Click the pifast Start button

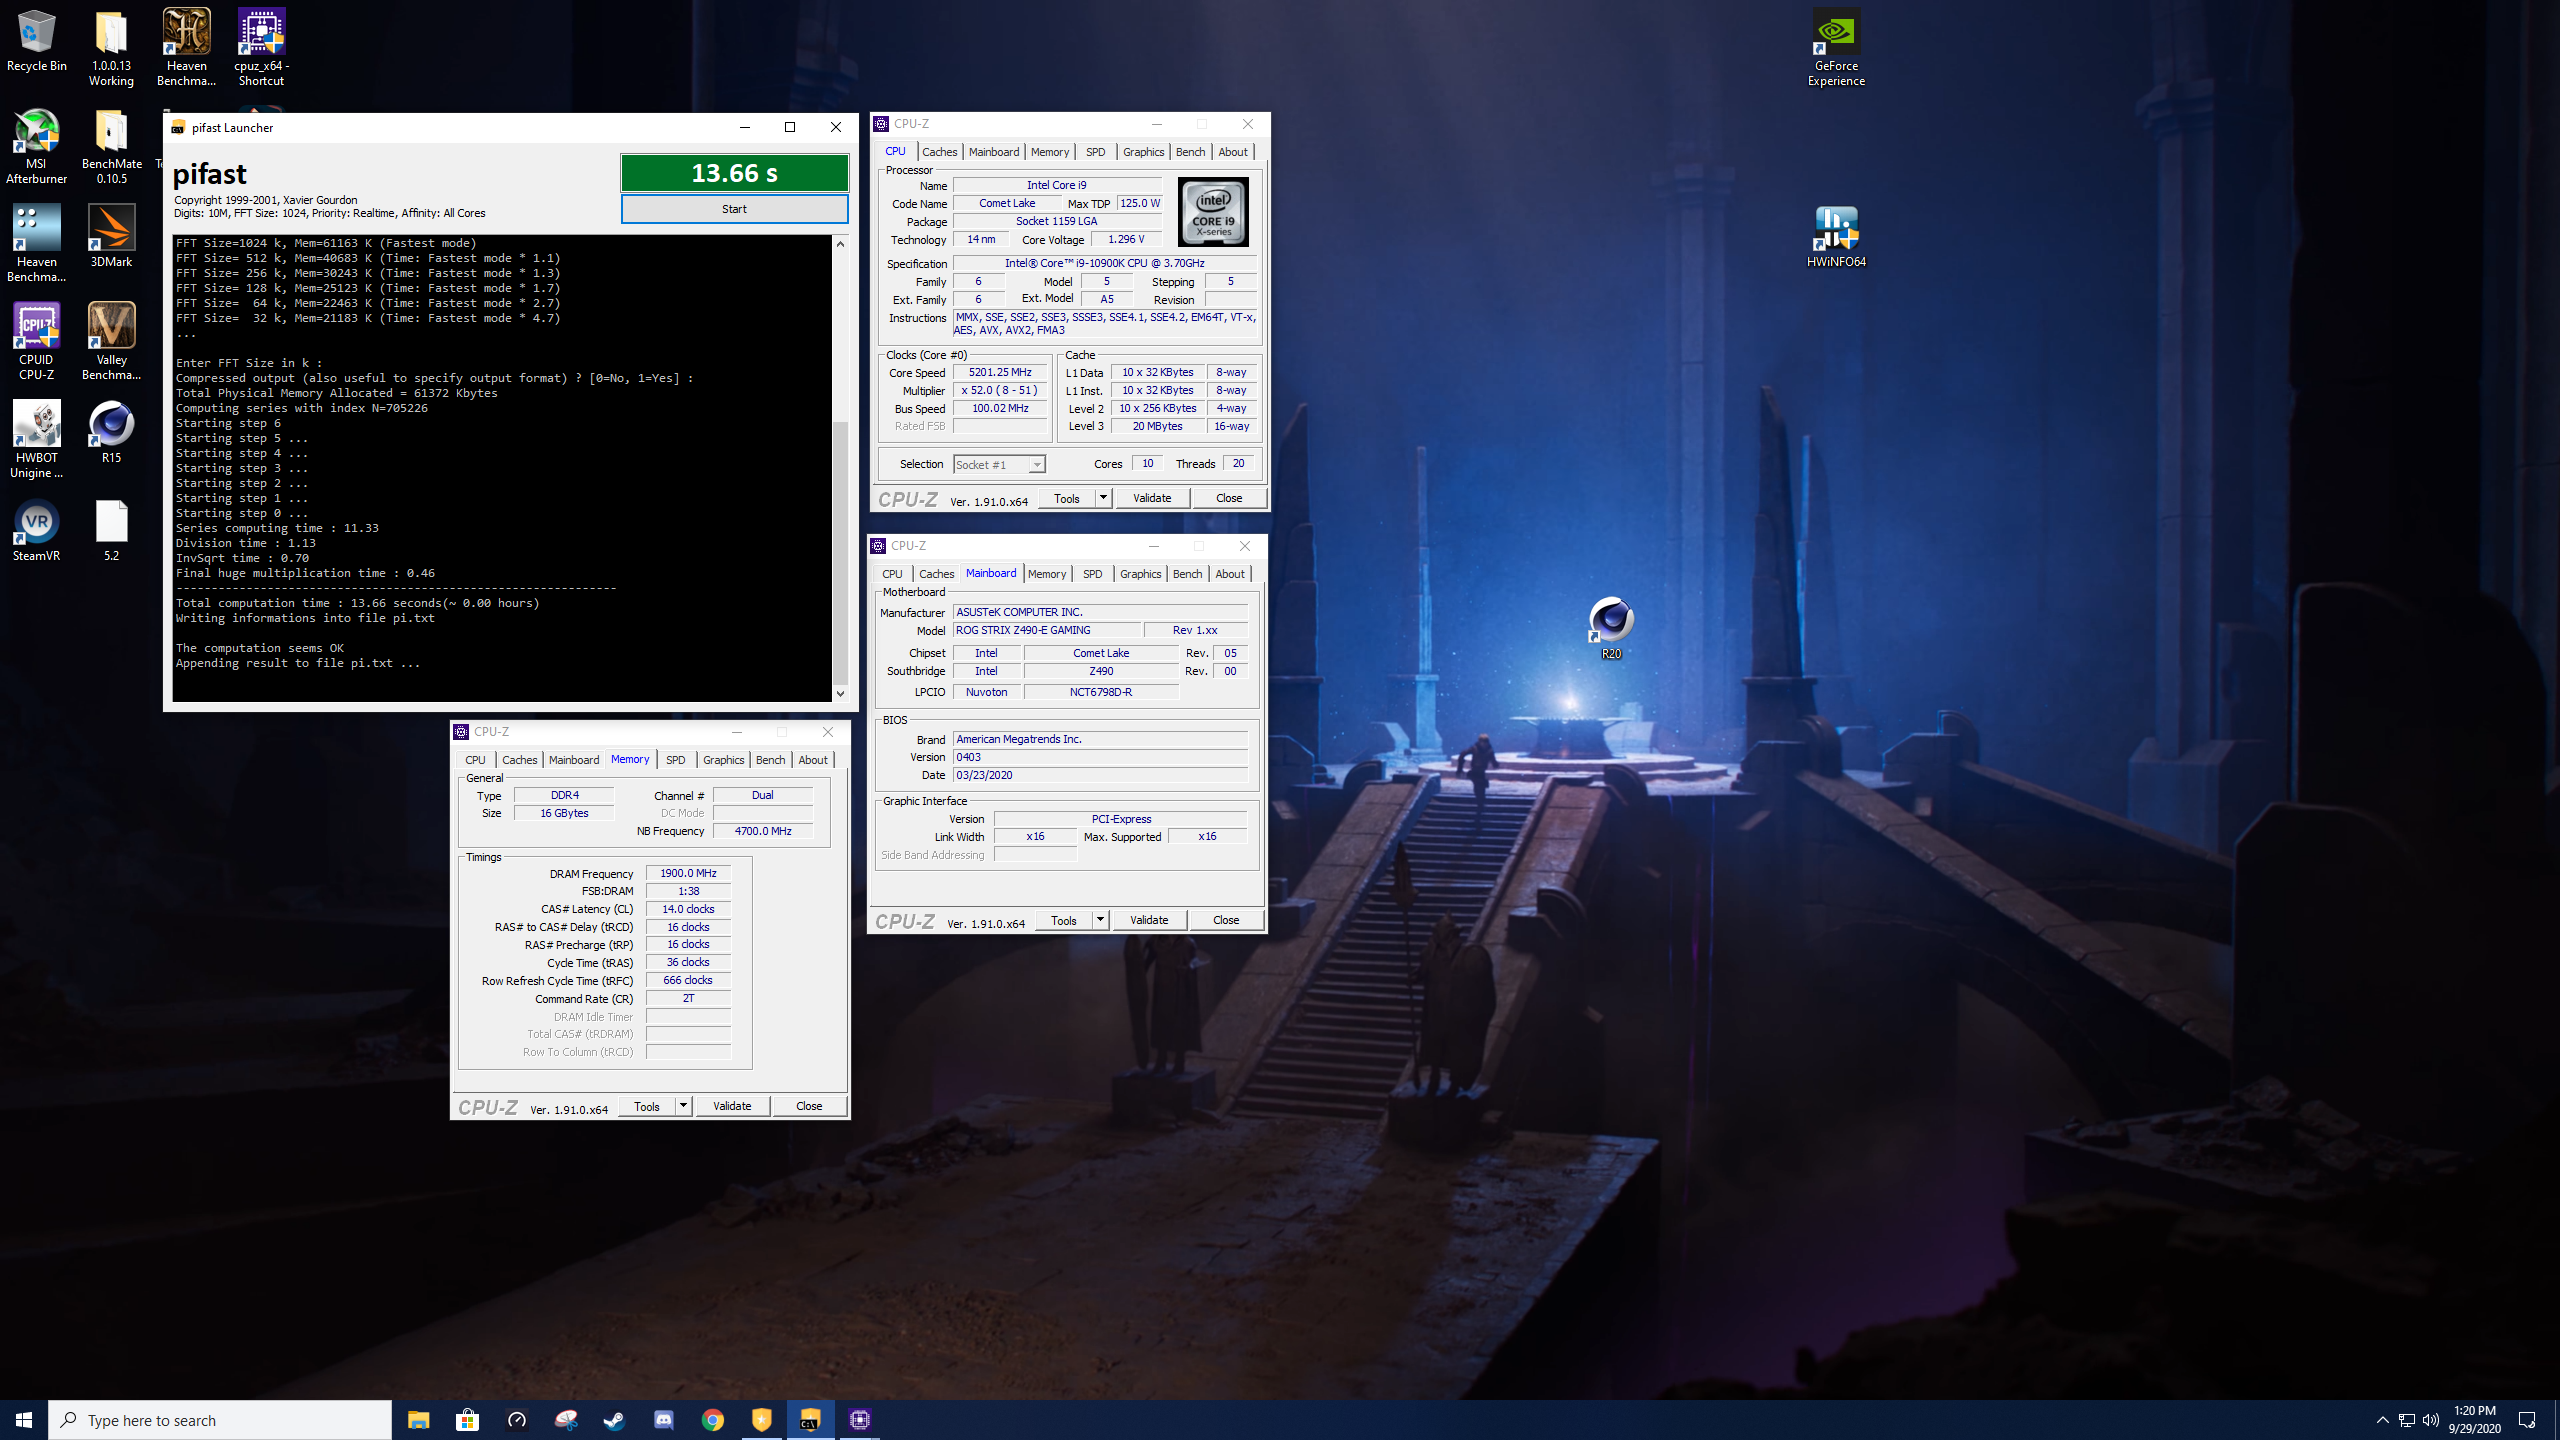click(x=734, y=209)
